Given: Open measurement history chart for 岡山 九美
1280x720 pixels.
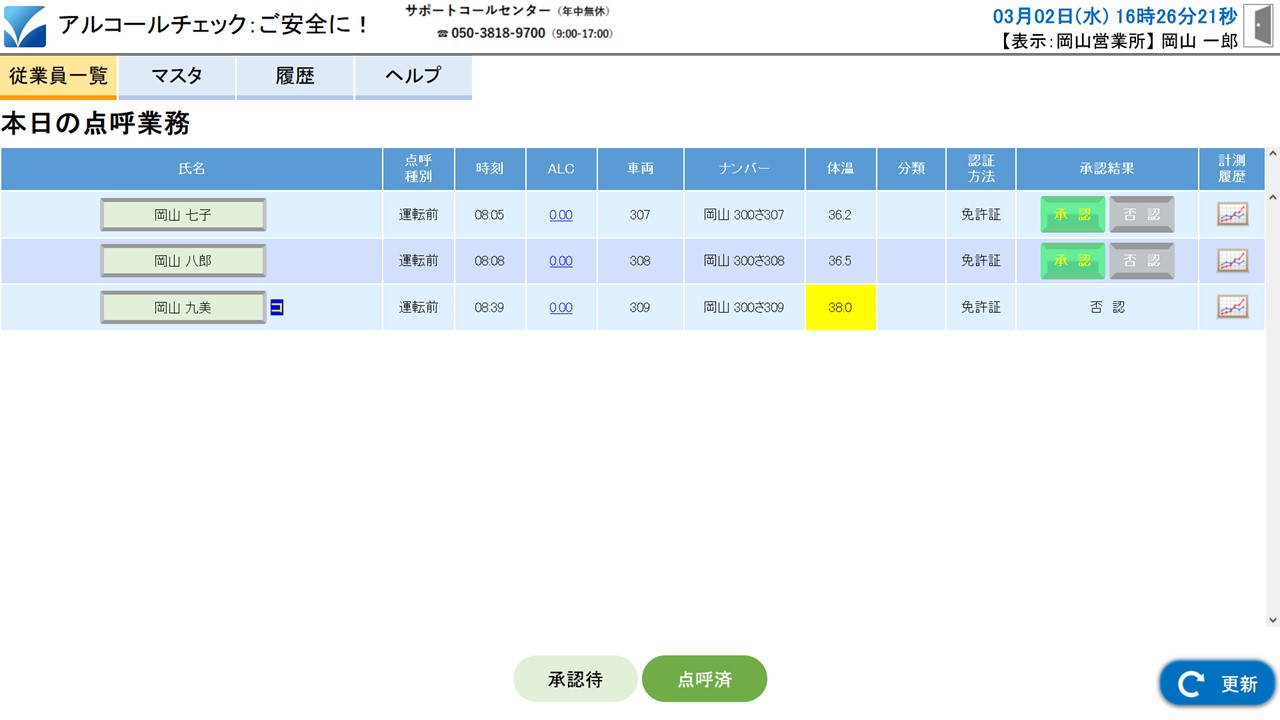Looking at the screenshot, I should 1232,307.
